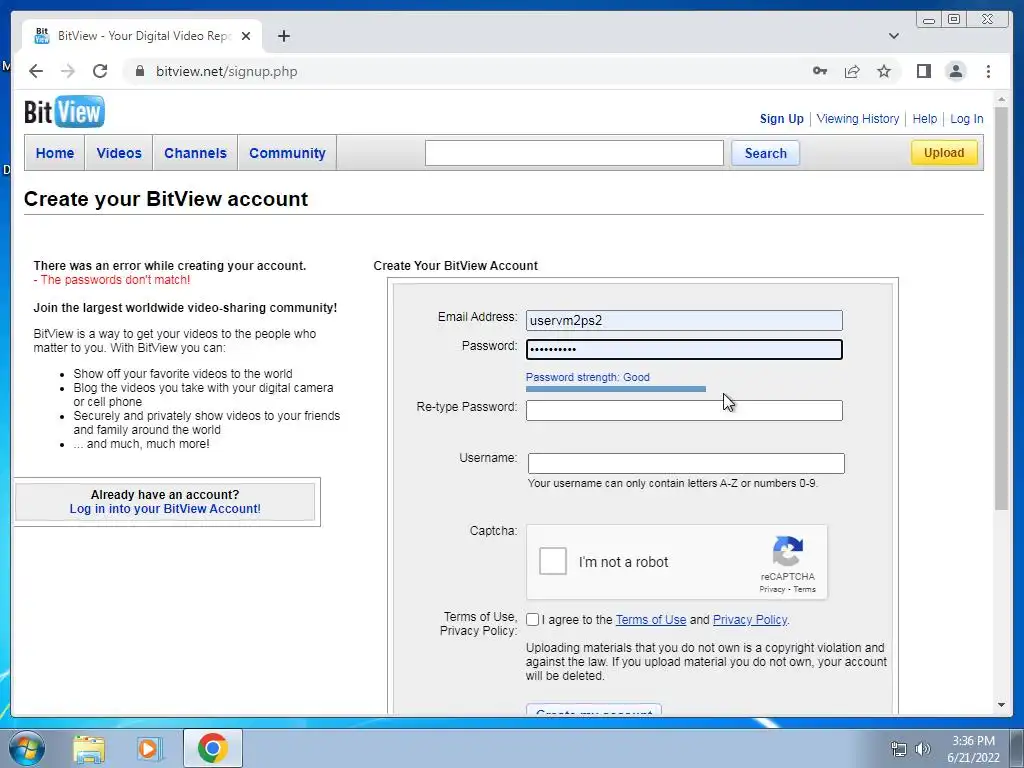Click the padlock site info icon
1024x768 pixels.
[140, 71]
